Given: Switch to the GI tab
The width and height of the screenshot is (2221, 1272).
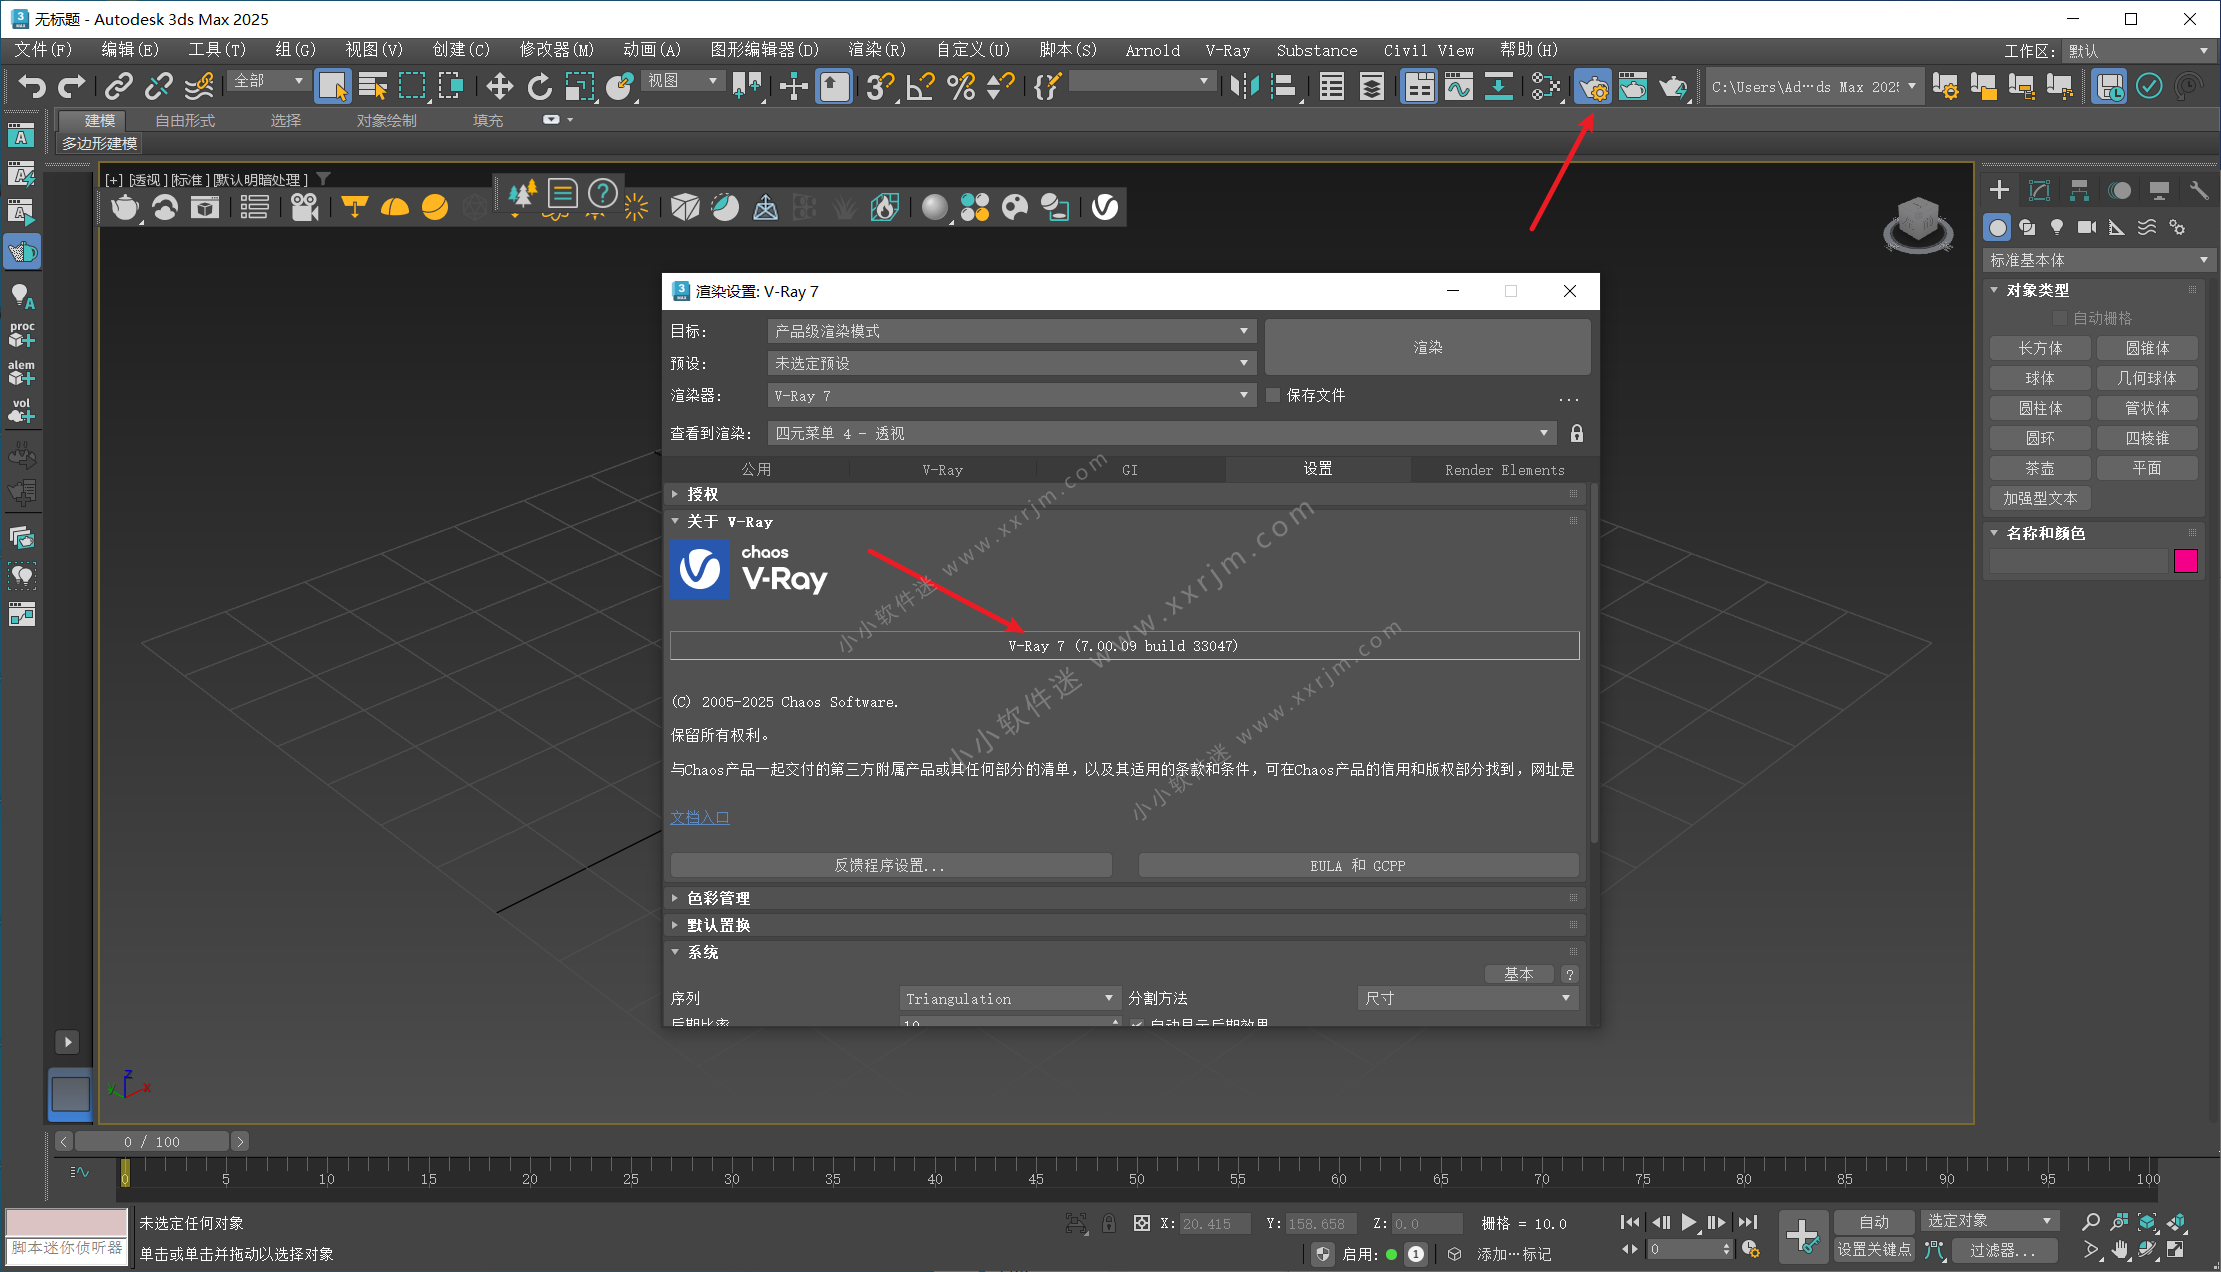Looking at the screenshot, I should [1130, 469].
